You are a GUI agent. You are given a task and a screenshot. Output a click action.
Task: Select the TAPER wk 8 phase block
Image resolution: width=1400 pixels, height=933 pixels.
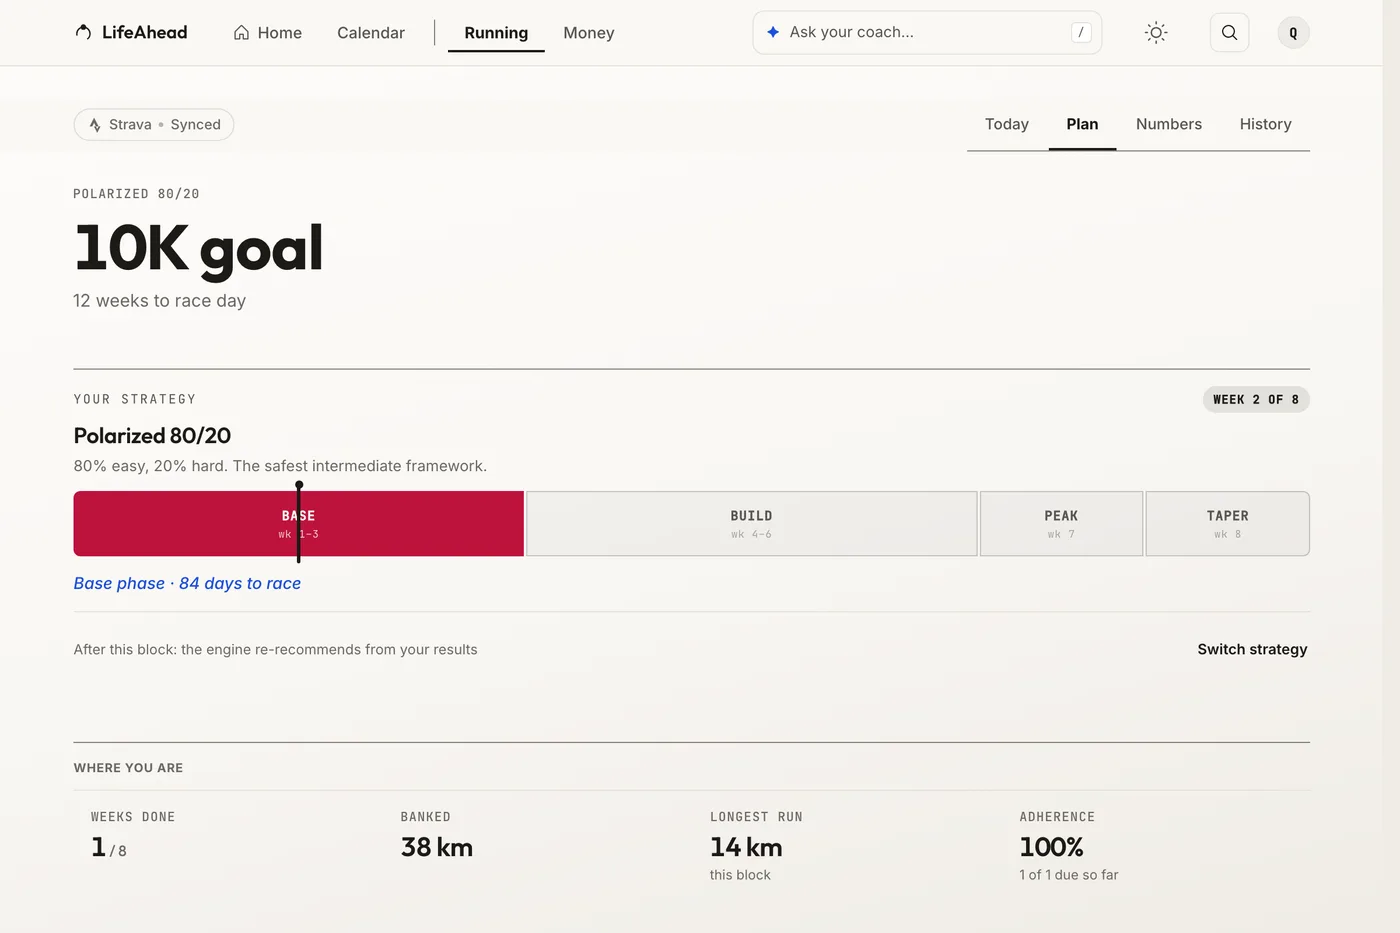tap(1227, 523)
